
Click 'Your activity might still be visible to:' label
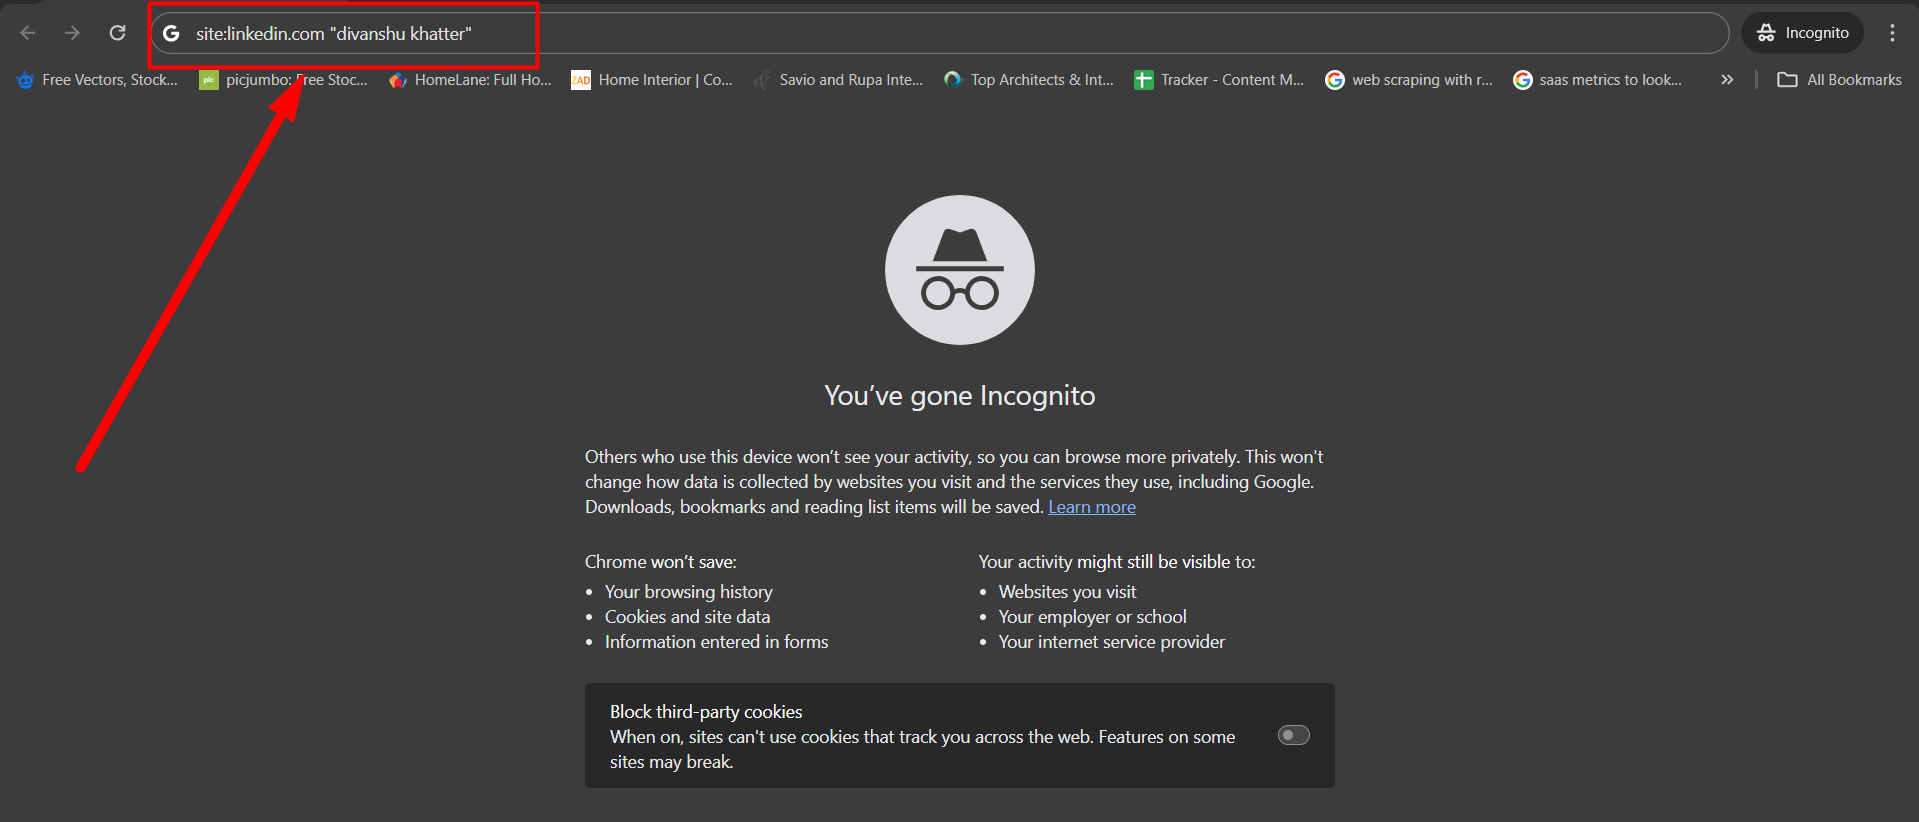[x=1117, y=562]
